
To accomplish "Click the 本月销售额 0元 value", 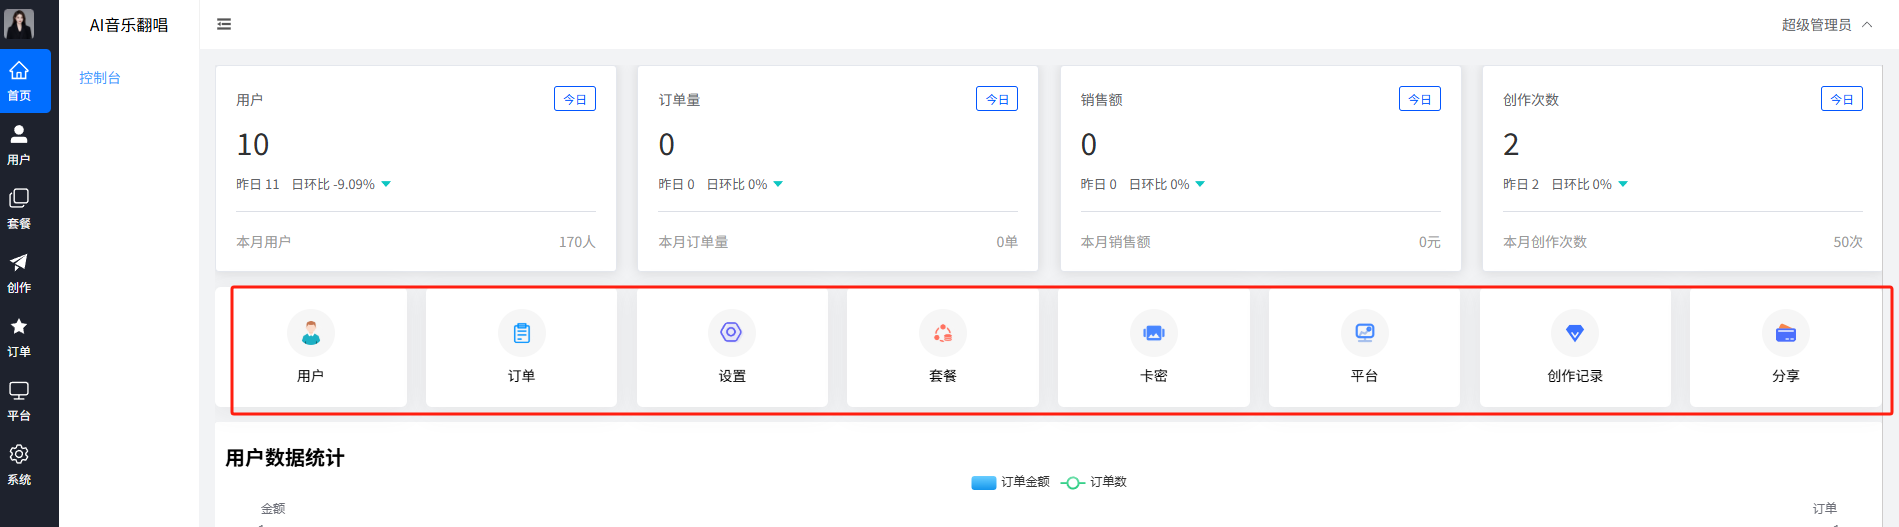I will tap(1430, 242).
